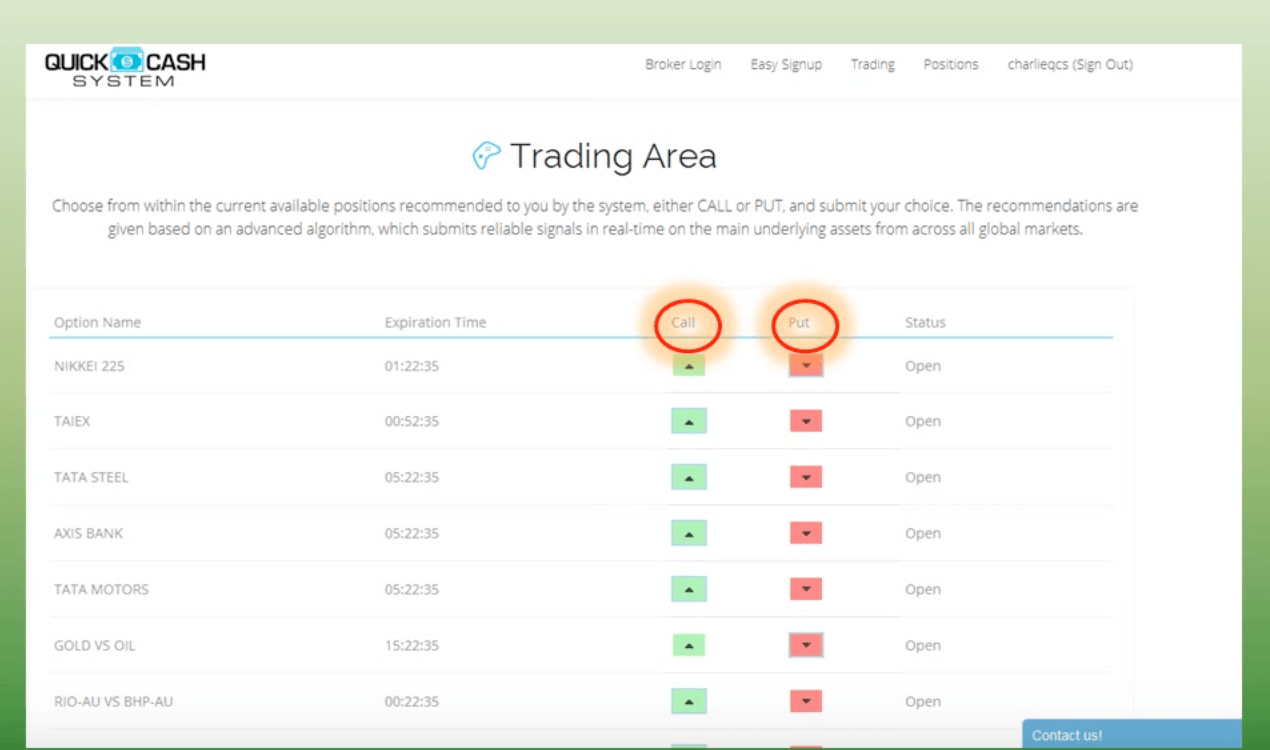The image size is (1270, 750).
Task: Select the TATA MOTORS option name
Action: point(101,590)
